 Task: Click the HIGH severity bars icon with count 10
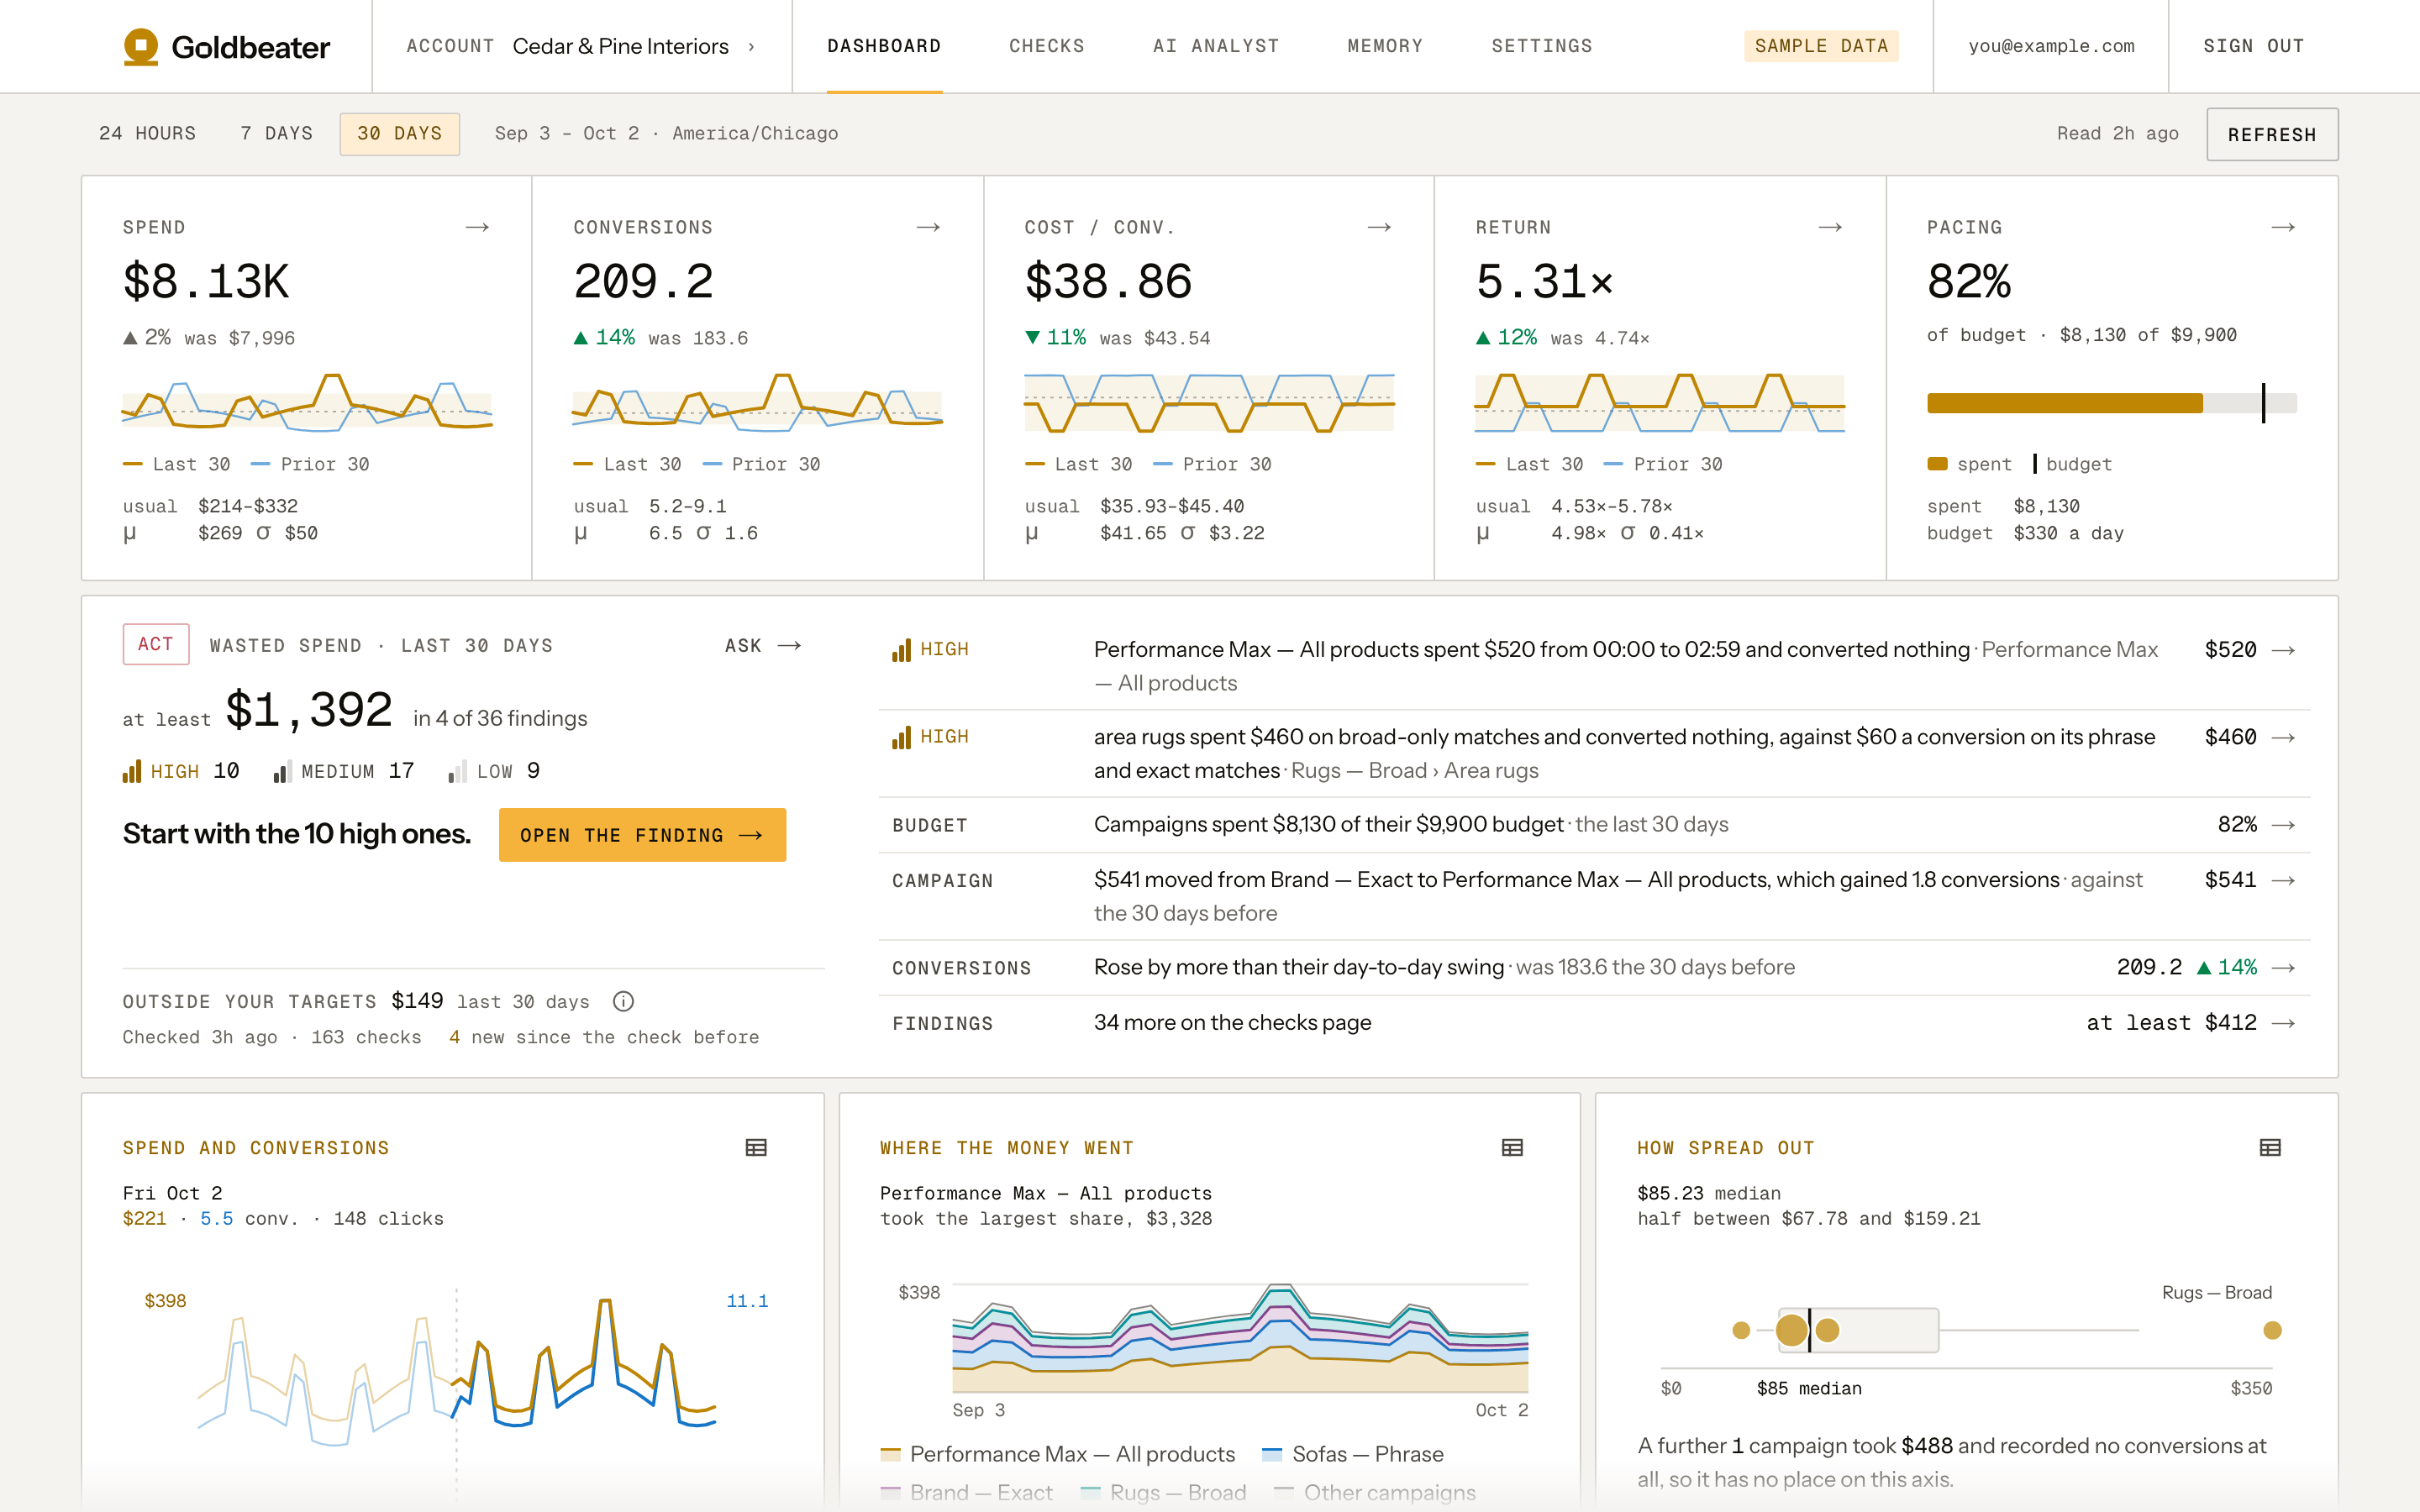pos(131,771)
